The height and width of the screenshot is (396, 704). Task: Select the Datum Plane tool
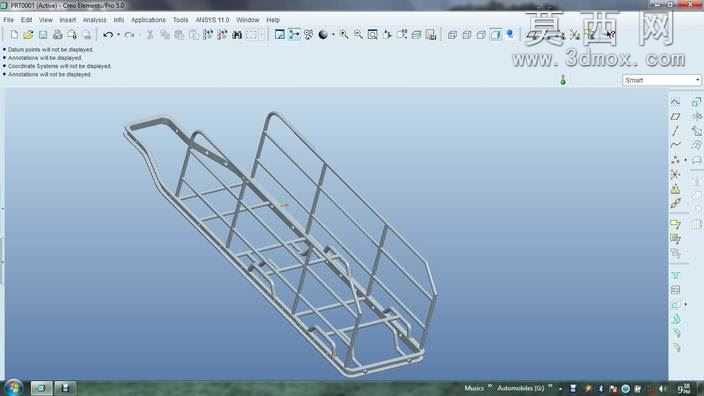pyautogui.click(x=675, y=116)
